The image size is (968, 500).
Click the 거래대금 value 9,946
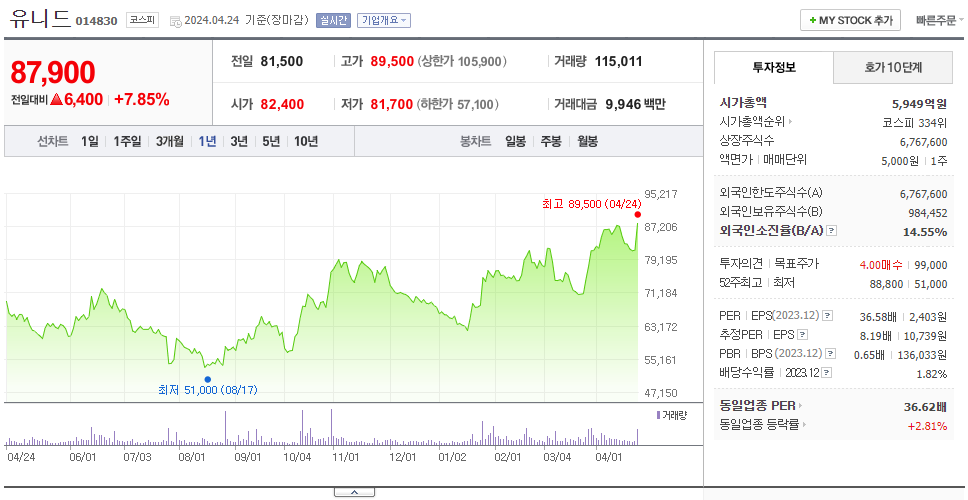tap(623, 104)
